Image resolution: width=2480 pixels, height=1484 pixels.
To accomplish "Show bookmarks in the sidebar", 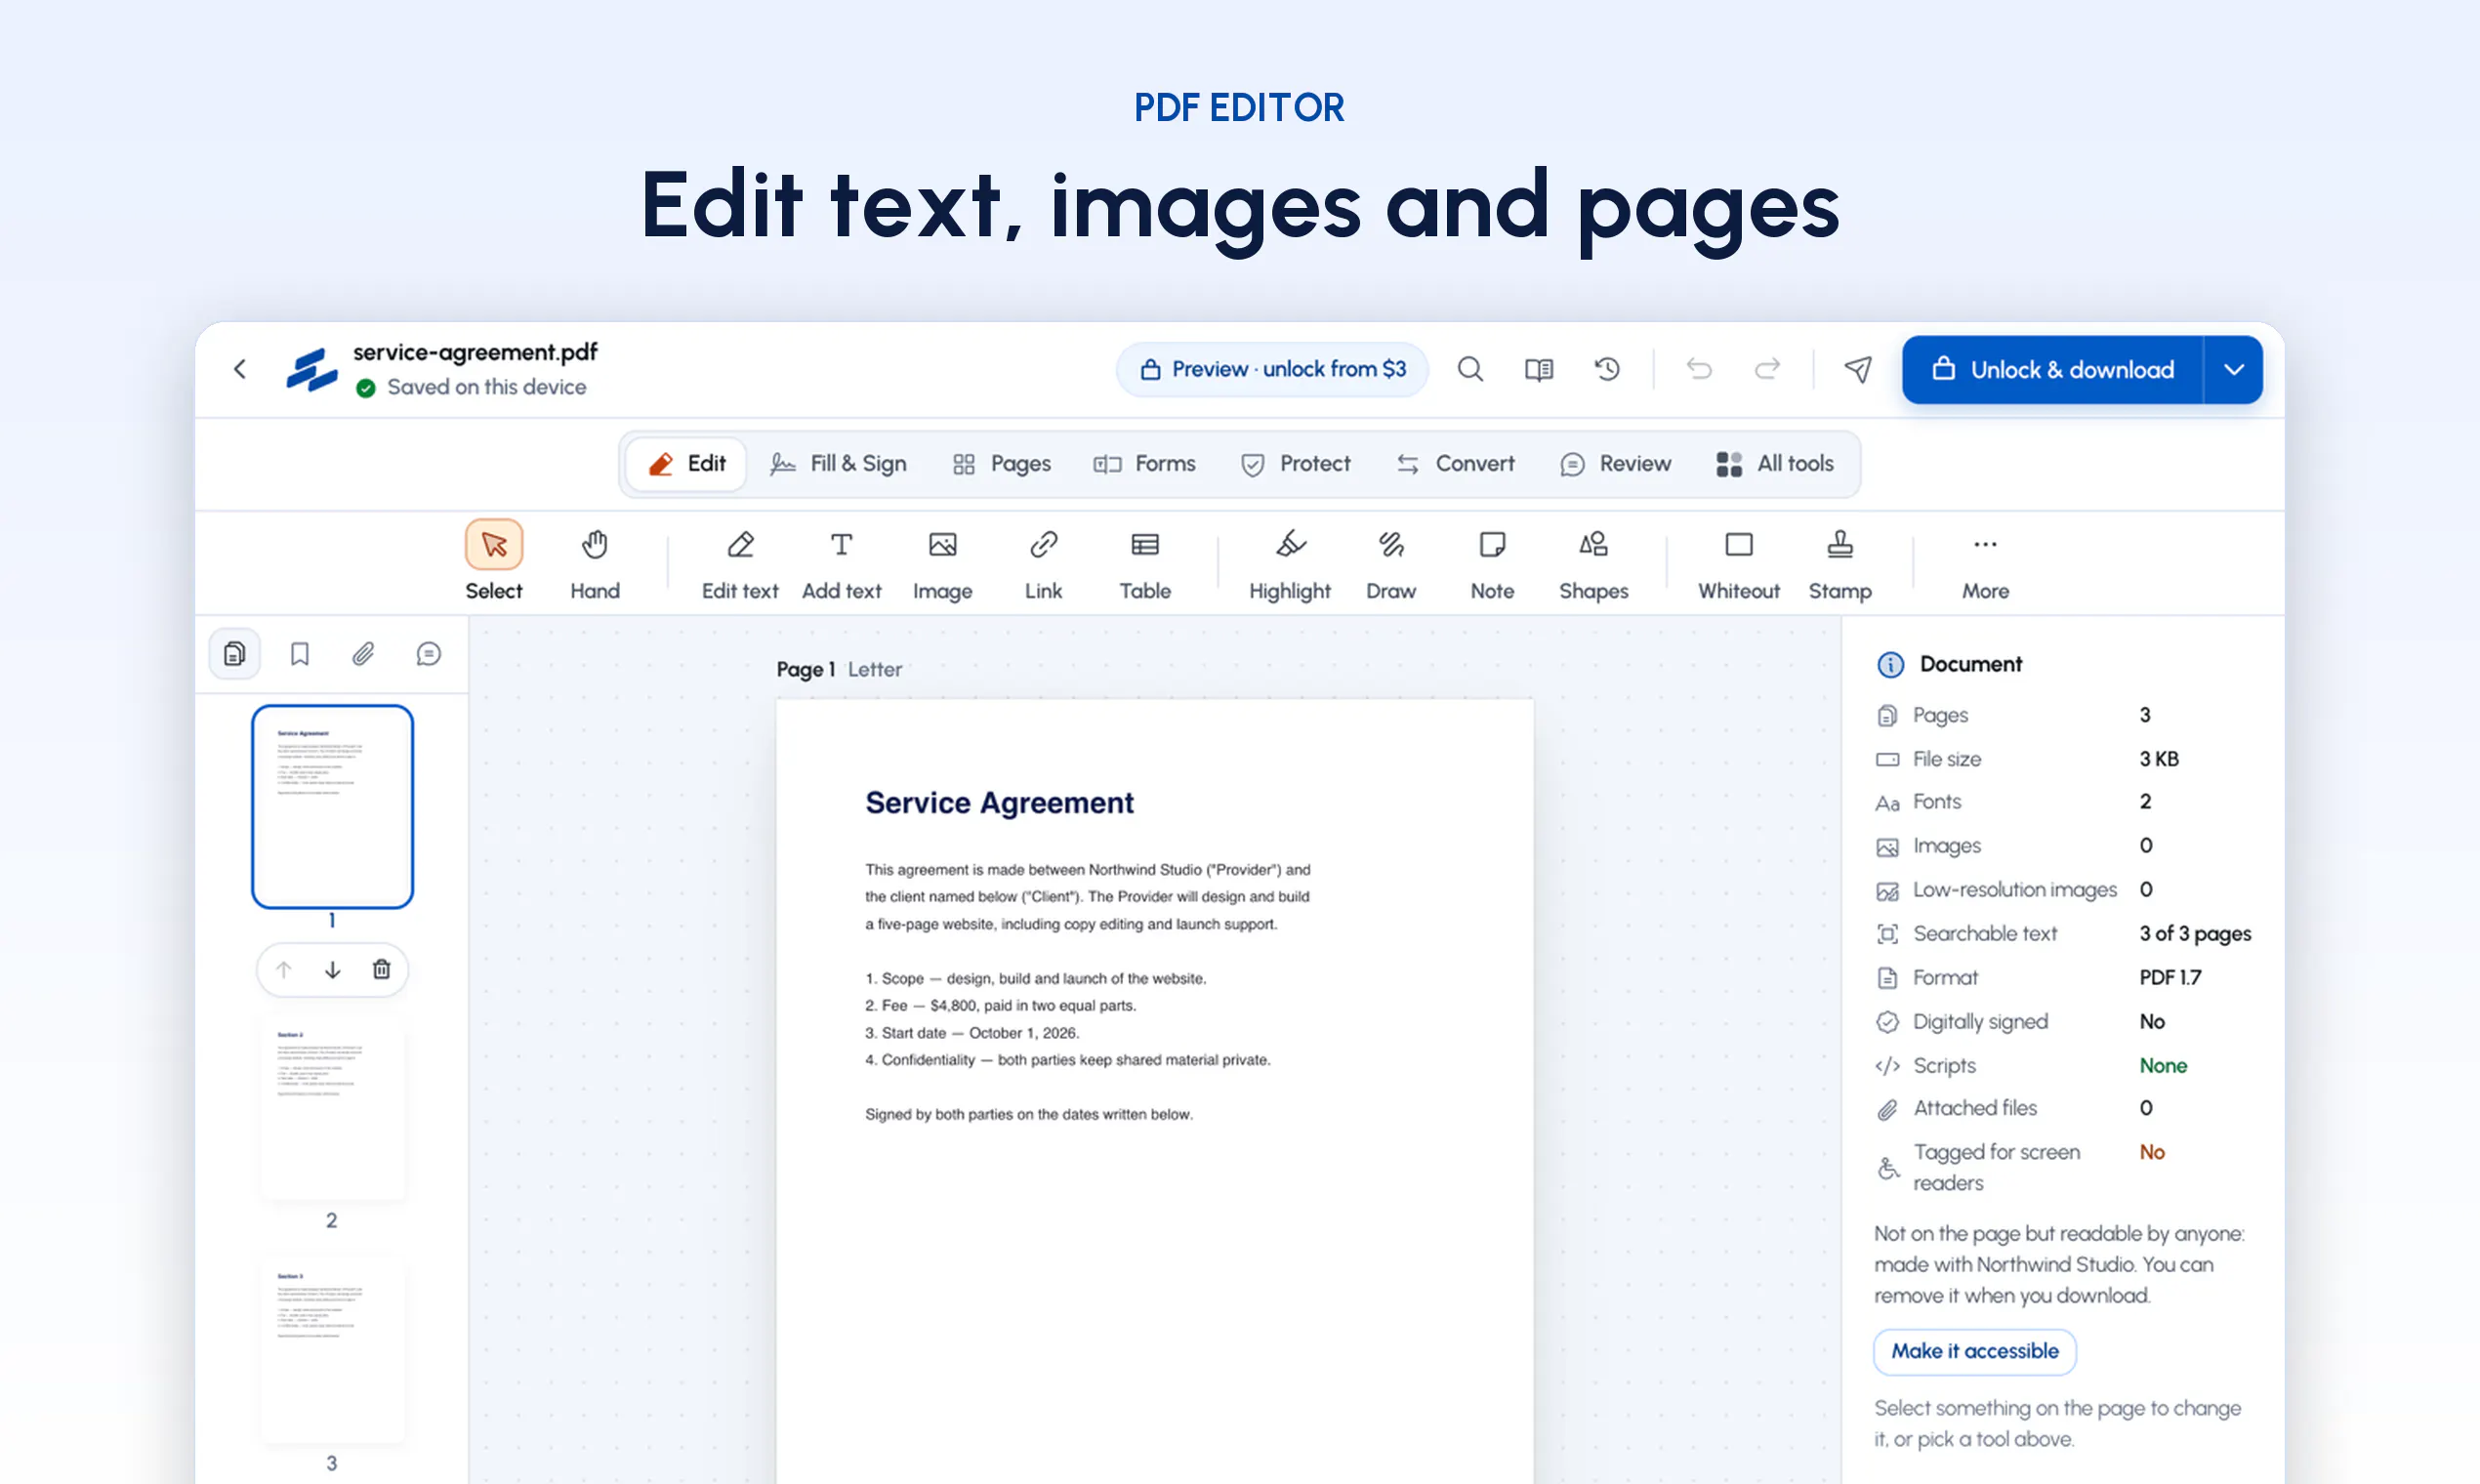I will click(299, 654).
